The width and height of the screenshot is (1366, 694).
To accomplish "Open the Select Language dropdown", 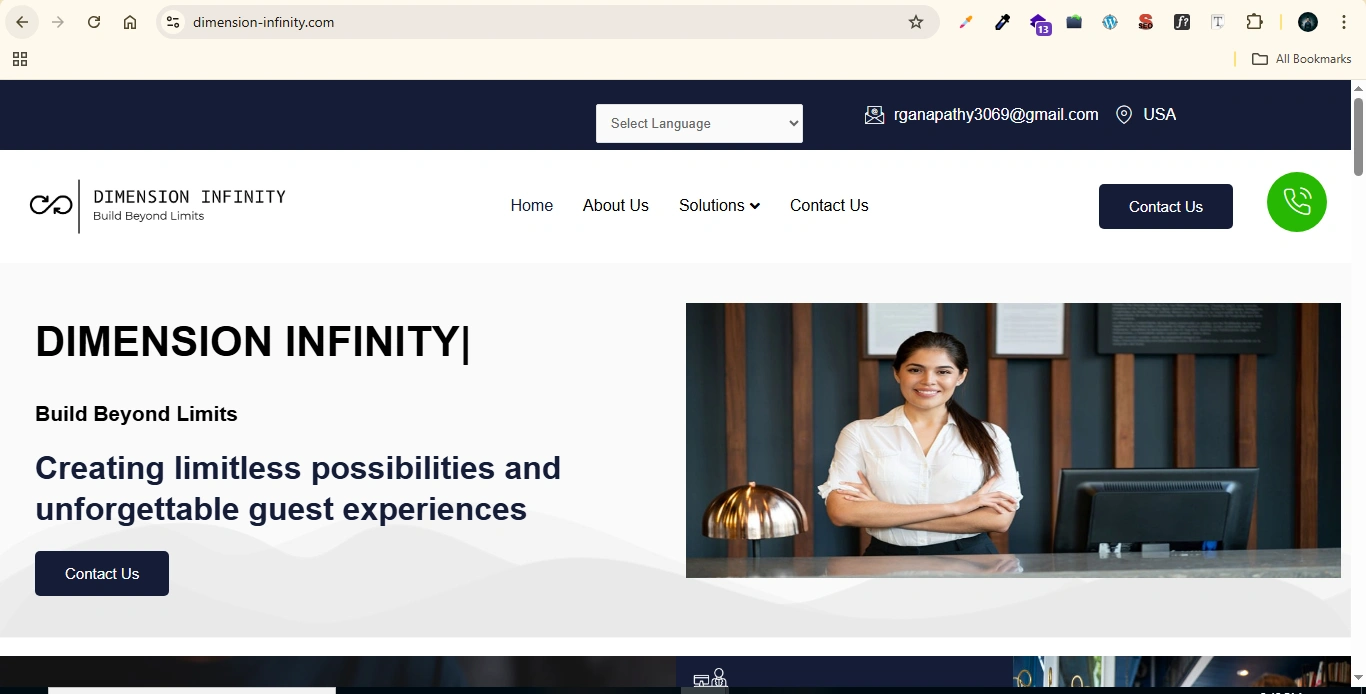I will click(x=699, y=124).
